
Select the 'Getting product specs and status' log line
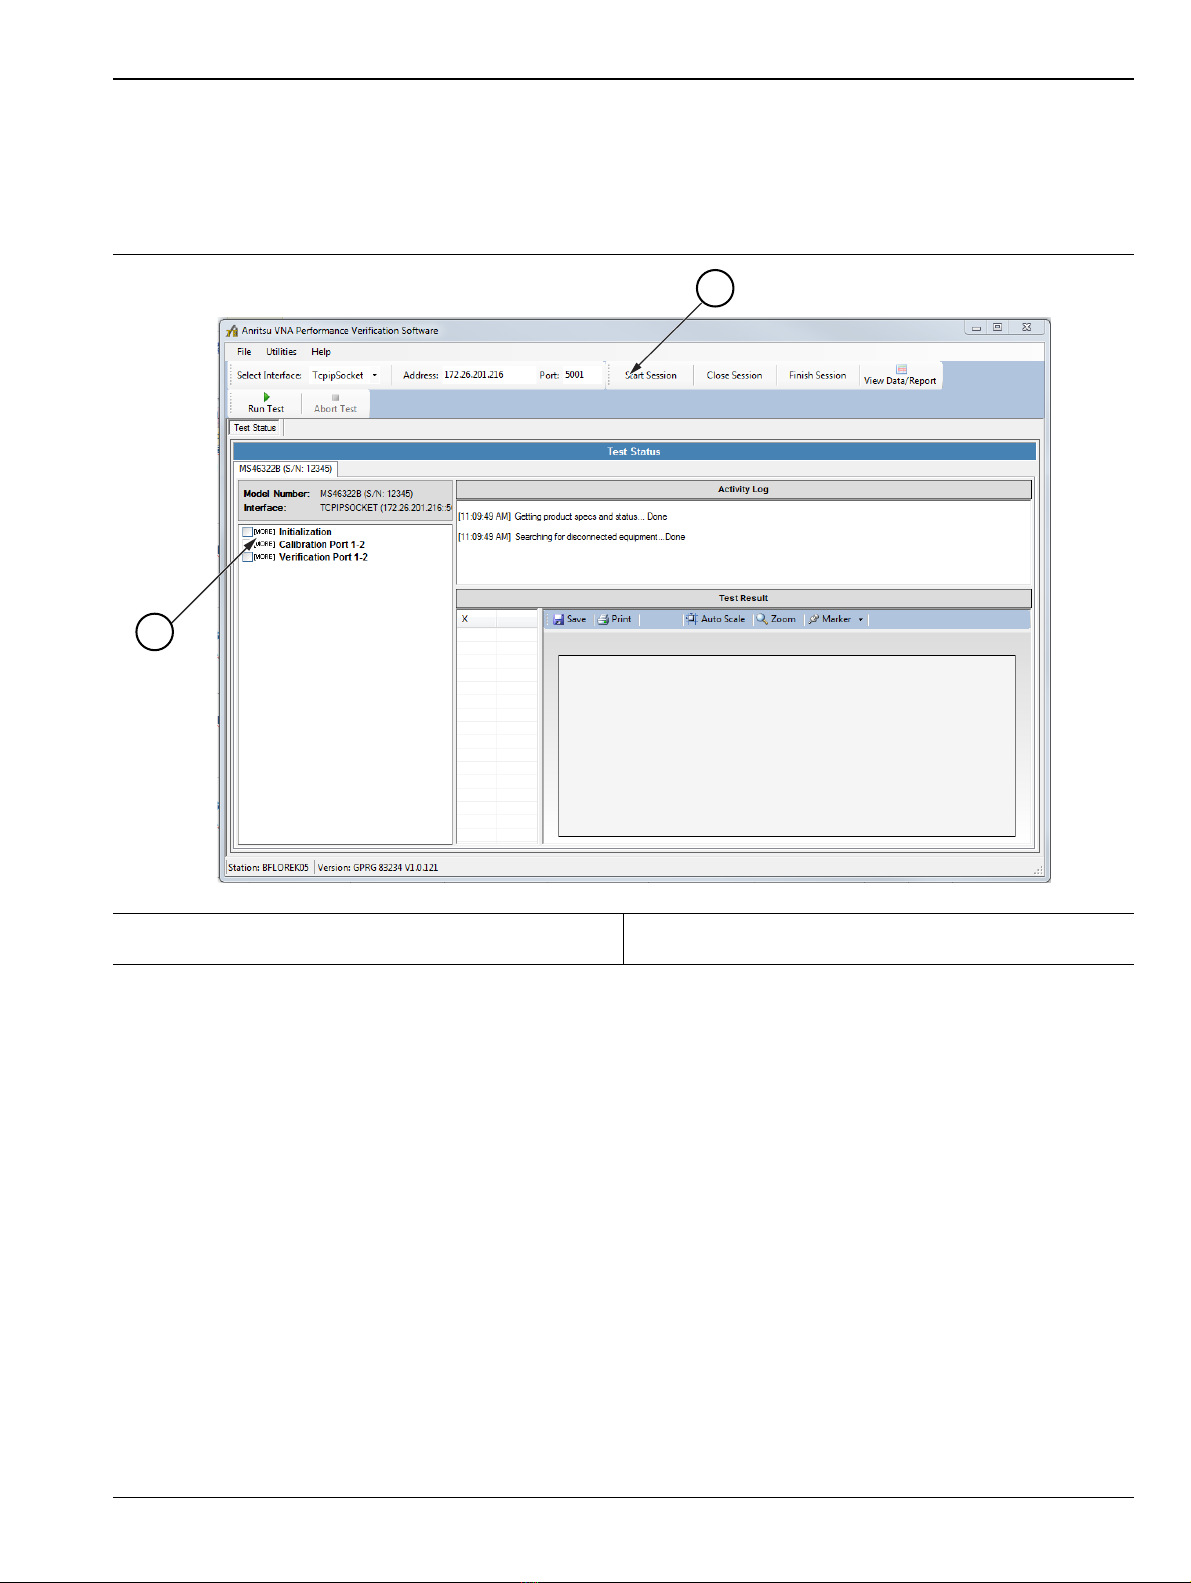563,517
